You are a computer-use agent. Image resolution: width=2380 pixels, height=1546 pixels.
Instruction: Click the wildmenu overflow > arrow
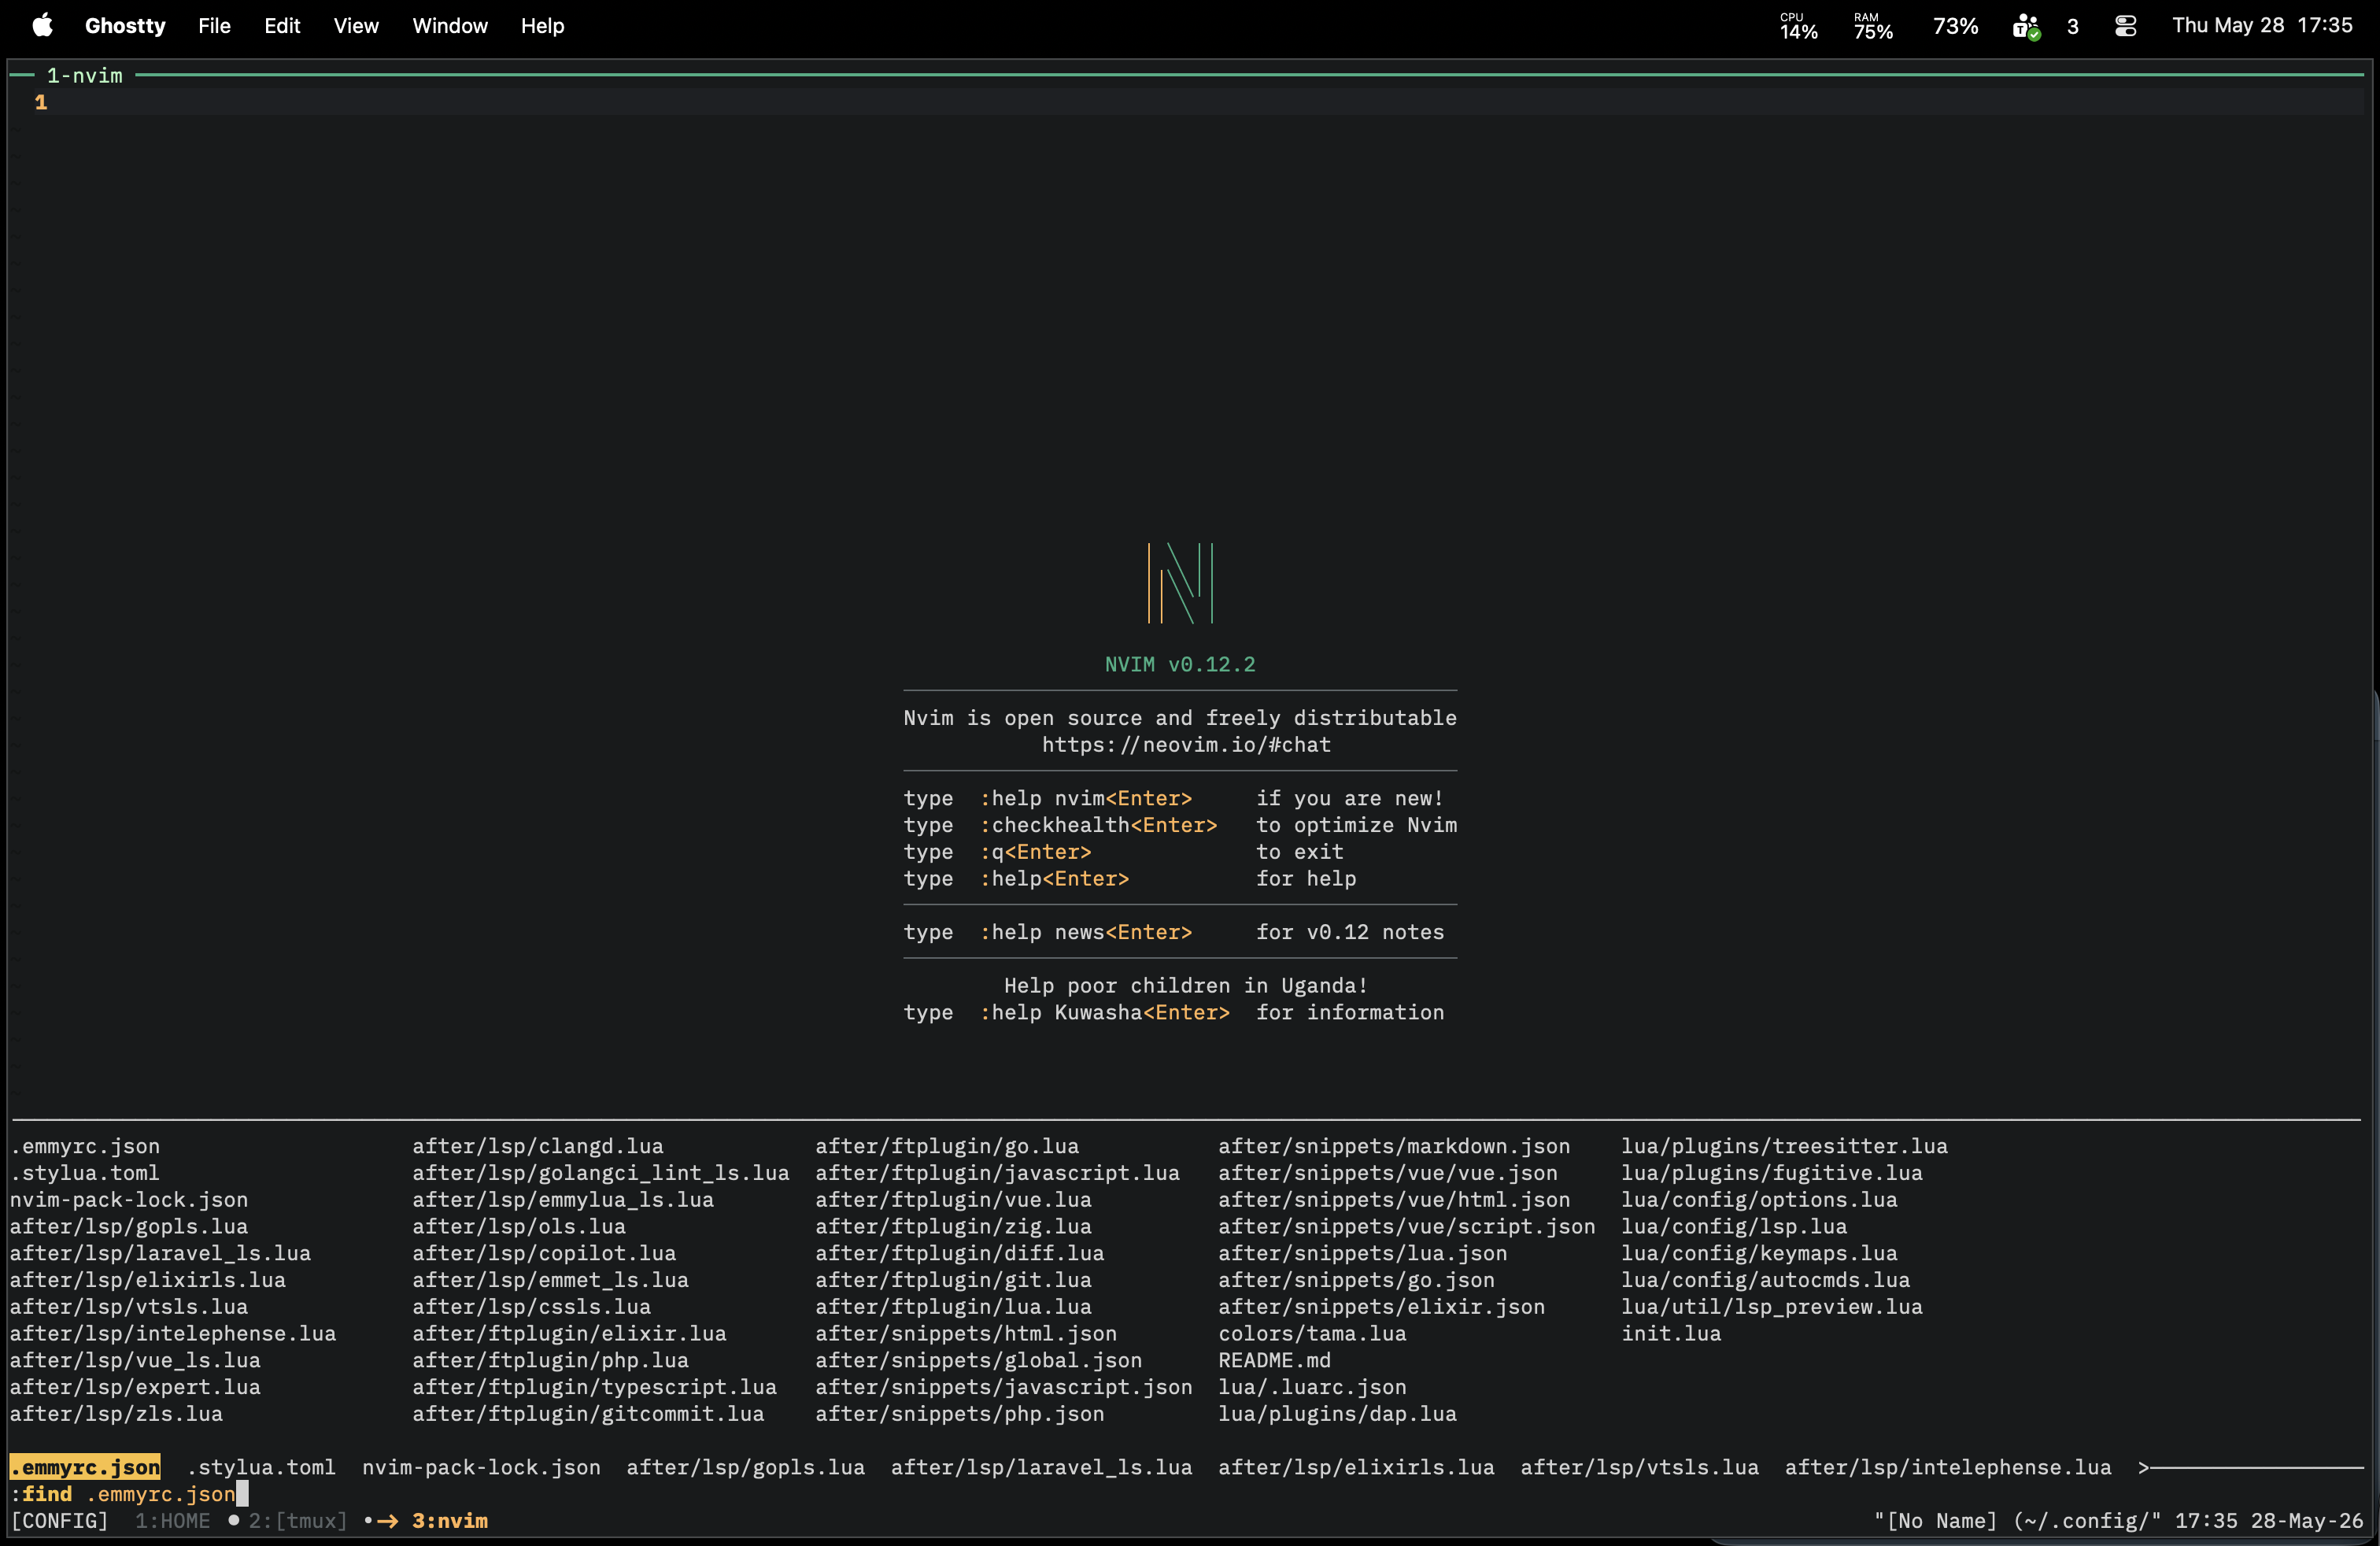pos(2143,1467)
